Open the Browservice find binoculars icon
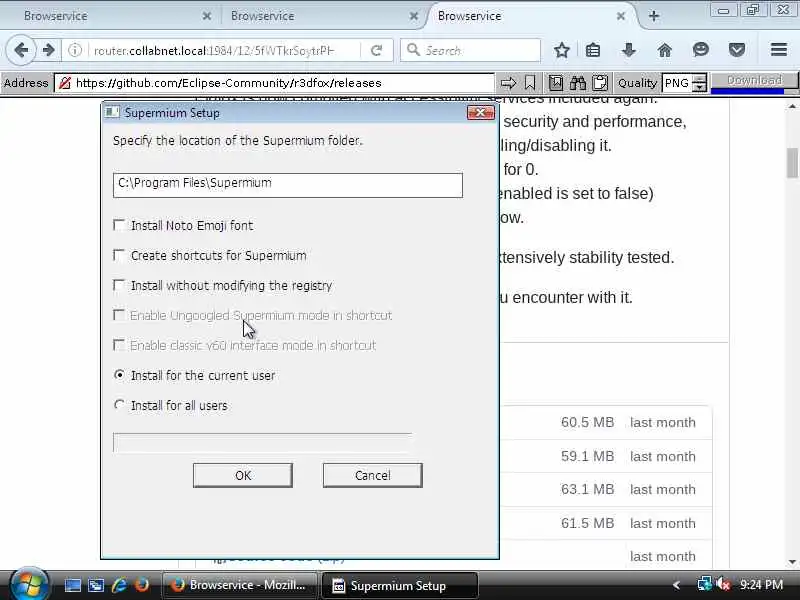This screenshot has height=600, width=800. click(x=578, y=83)
